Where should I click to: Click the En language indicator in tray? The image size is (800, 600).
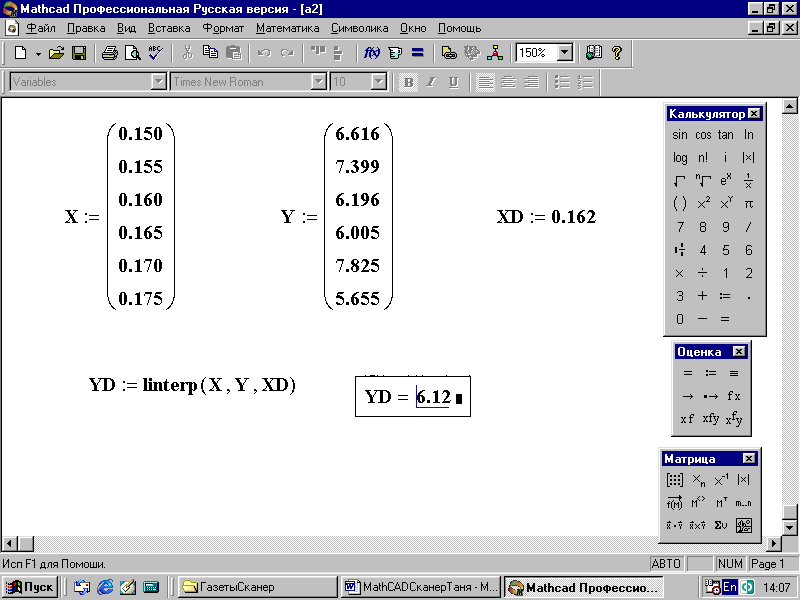click(x=729, y=587)
